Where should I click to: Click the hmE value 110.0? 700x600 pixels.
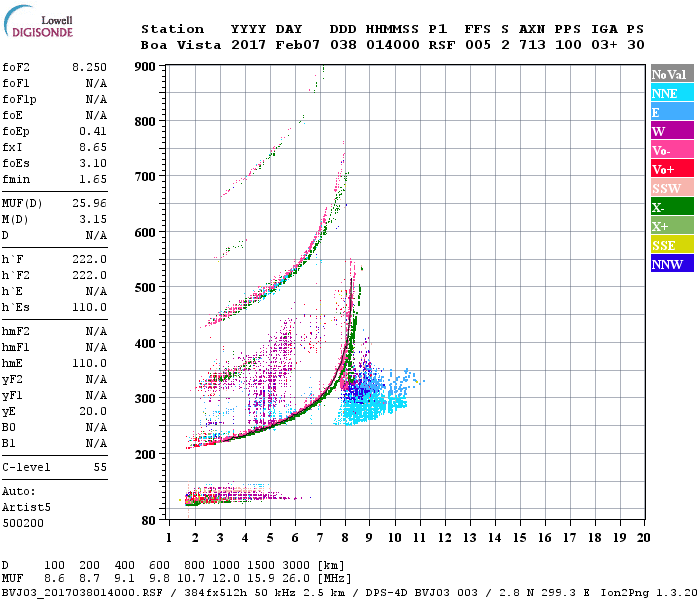click(89, 363)
